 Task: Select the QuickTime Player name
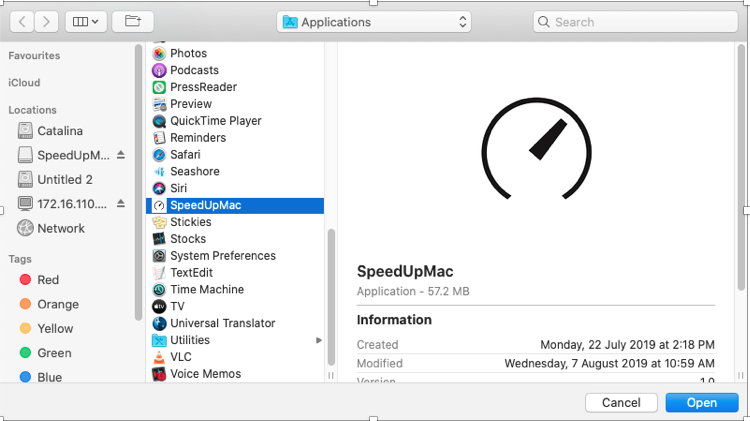pos(216,121)
